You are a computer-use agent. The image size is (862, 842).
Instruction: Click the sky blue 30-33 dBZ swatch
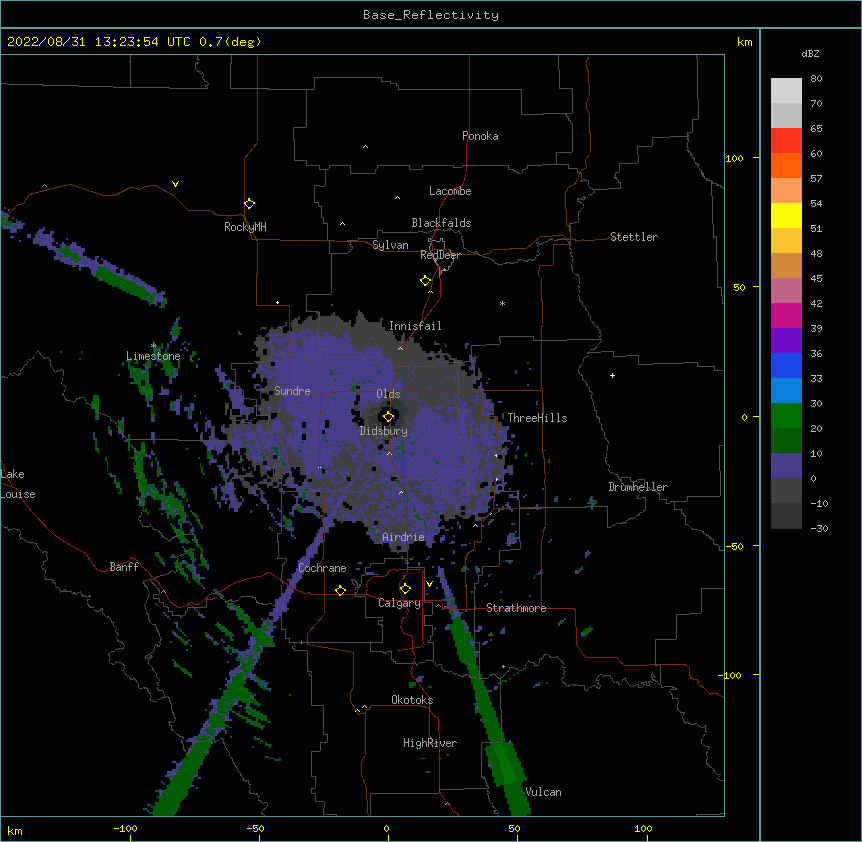pyautogui.click(x=786, y=391)
